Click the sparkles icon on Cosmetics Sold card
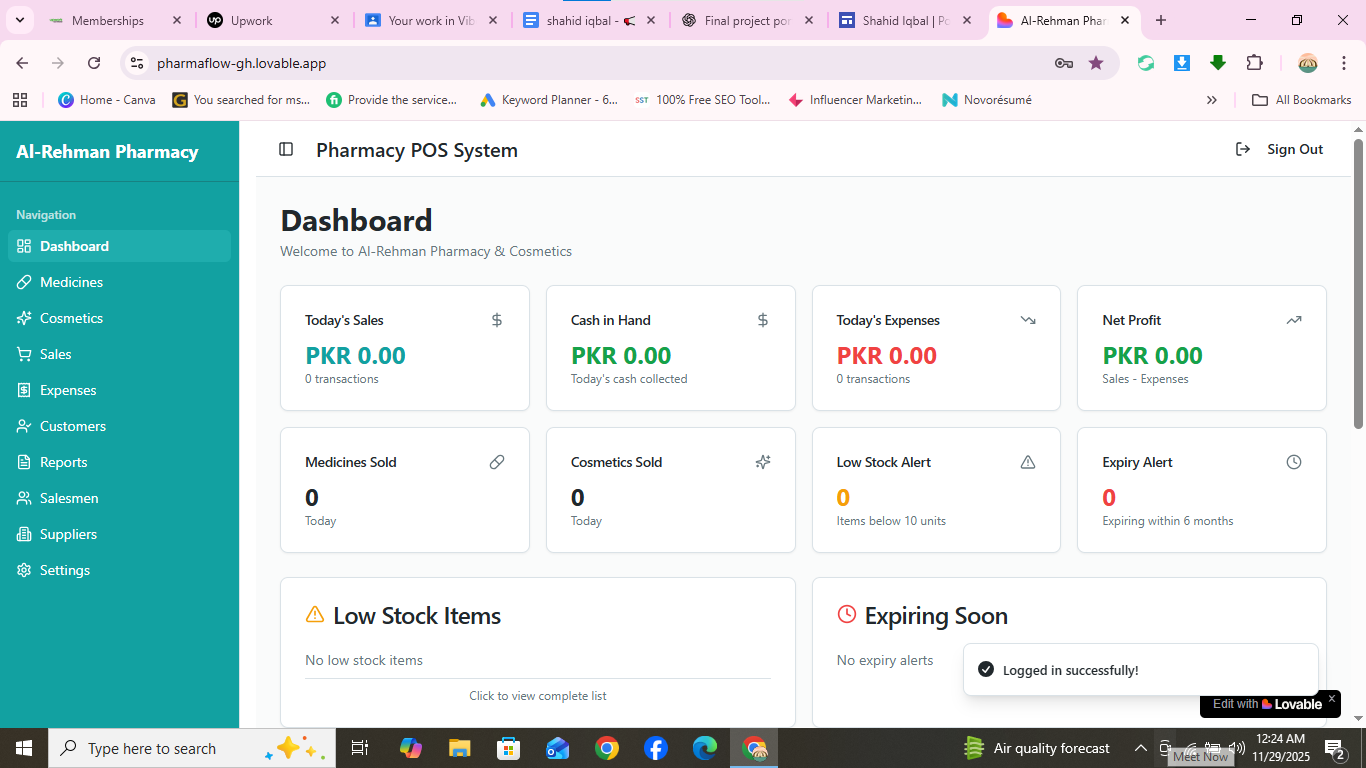 (762, 462)
